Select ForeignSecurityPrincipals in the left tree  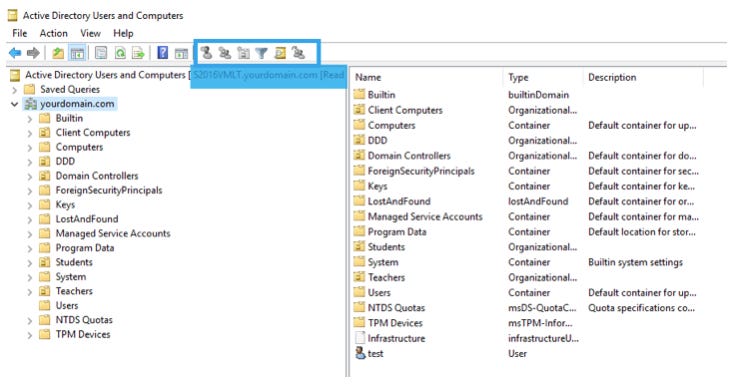click(x=109, y=190)
